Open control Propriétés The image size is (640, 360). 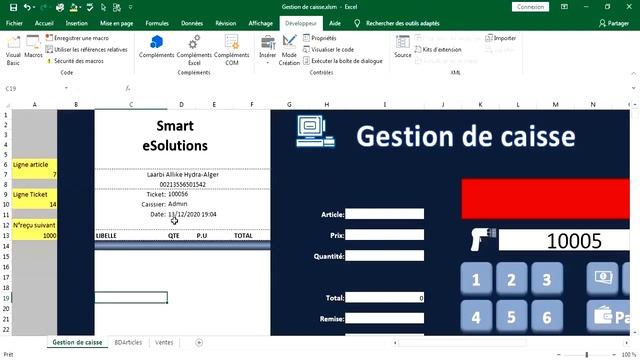pyautogui.click(x=320, y=38)
